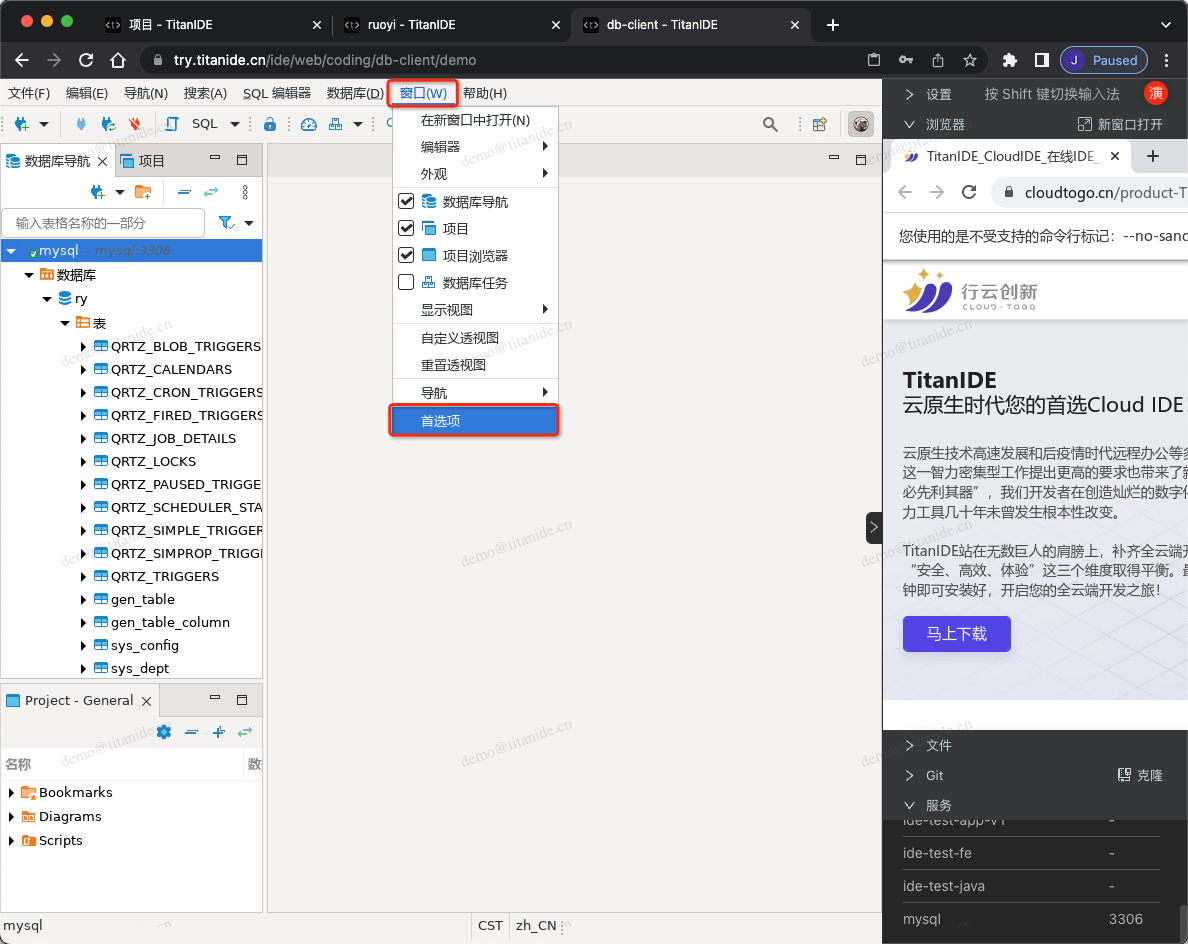Click the lock icon in toolbar
The image size is (1188, 944).
pos(269,124)
